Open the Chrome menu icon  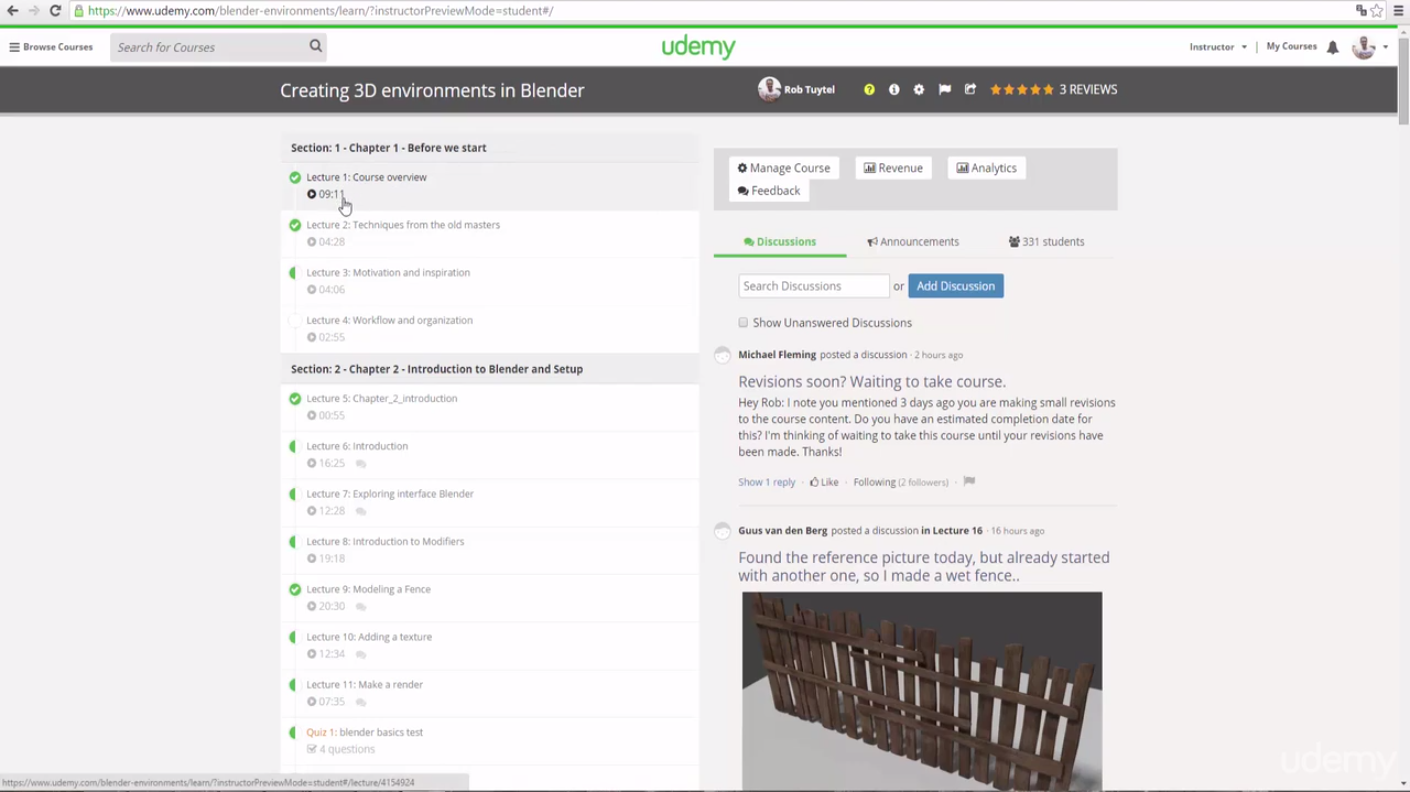tap(1398, 11)
